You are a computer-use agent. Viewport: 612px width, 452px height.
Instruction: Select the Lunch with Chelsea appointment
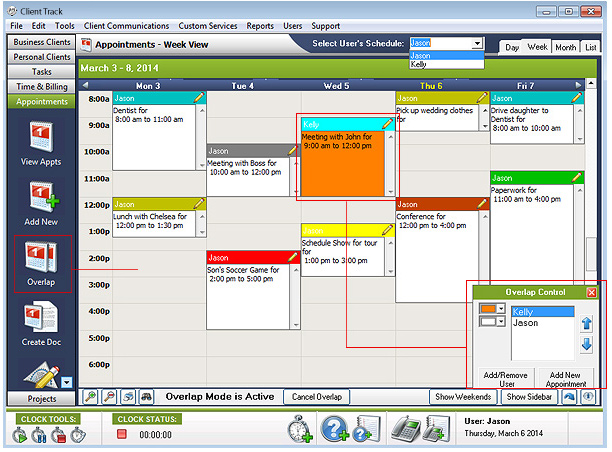pyautogui.click(x=159, y=217)
